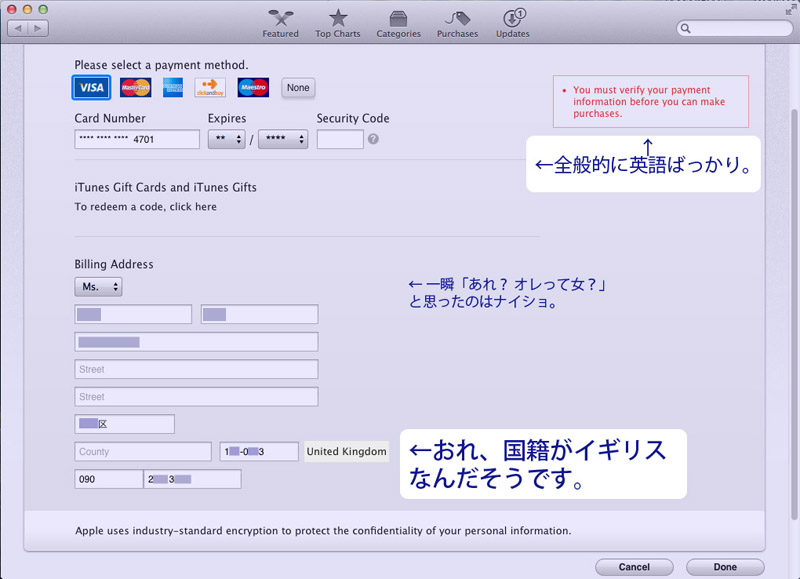Screen dimensions: 800x579
Task: Select Maestro card payment icon
Action: 253,88
